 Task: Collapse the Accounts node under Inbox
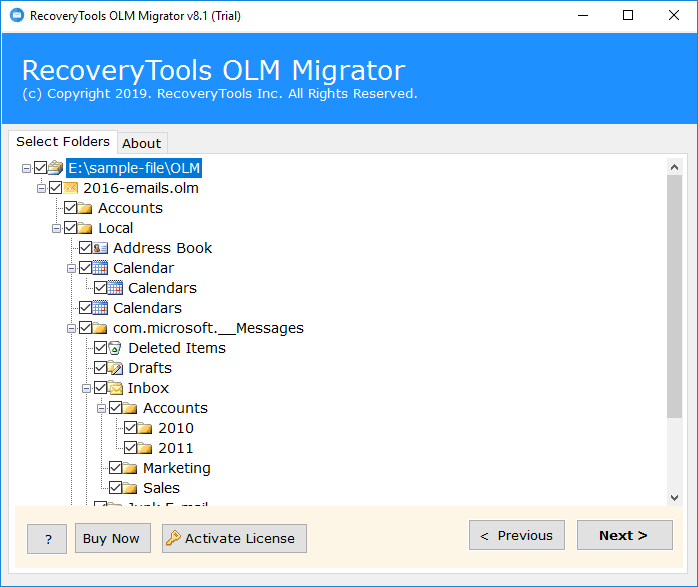101,409
